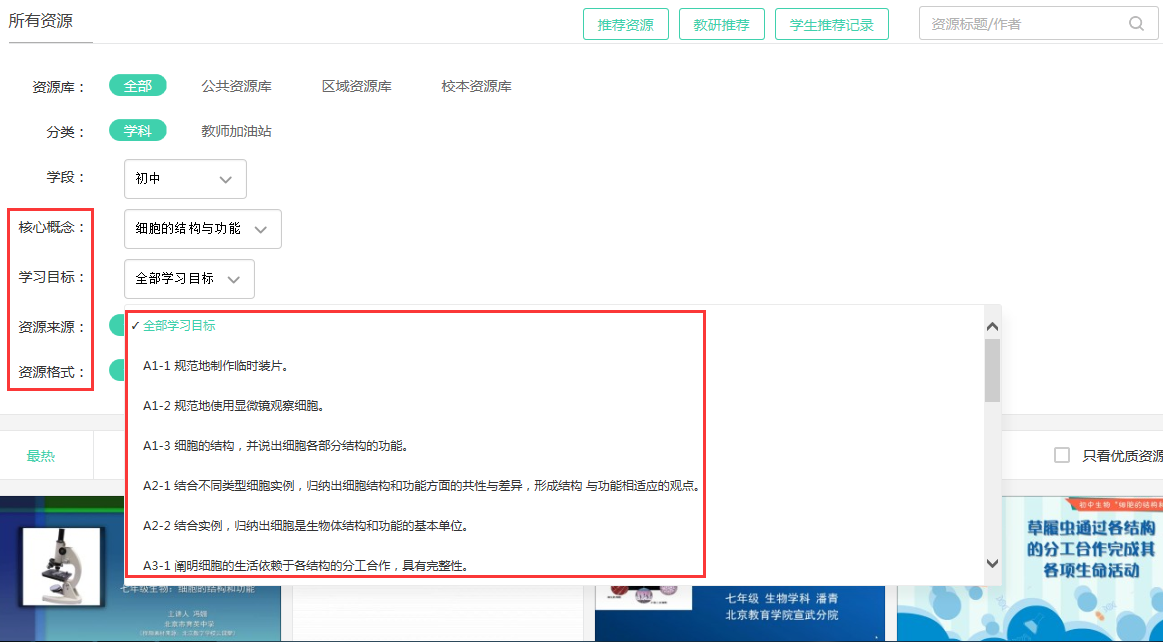The height and width of the screenshot is (642, 1163).
Task: Open 教研推荐 button
Action: pyautogui.click(x=721, y=25)
